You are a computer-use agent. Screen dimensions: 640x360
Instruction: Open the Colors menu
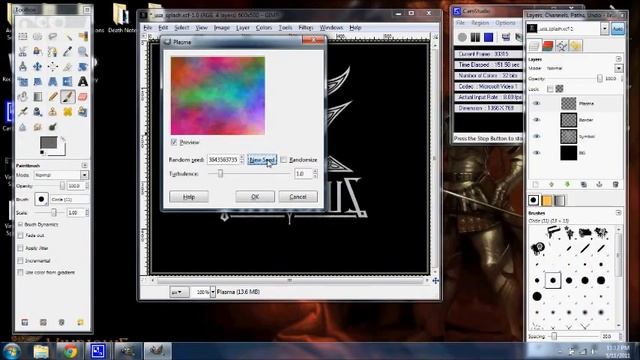coord(264,27)
